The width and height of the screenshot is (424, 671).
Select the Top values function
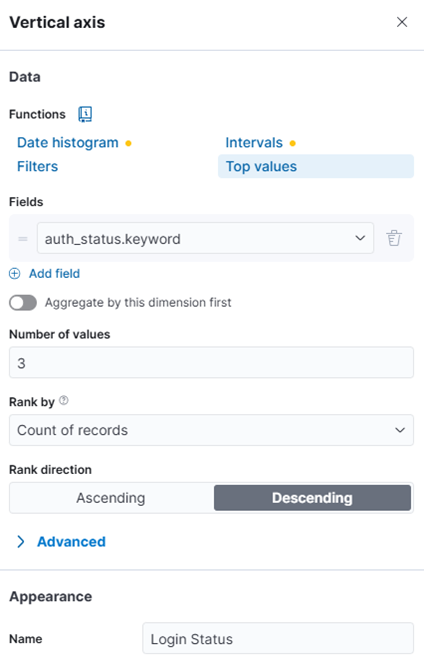316,166
